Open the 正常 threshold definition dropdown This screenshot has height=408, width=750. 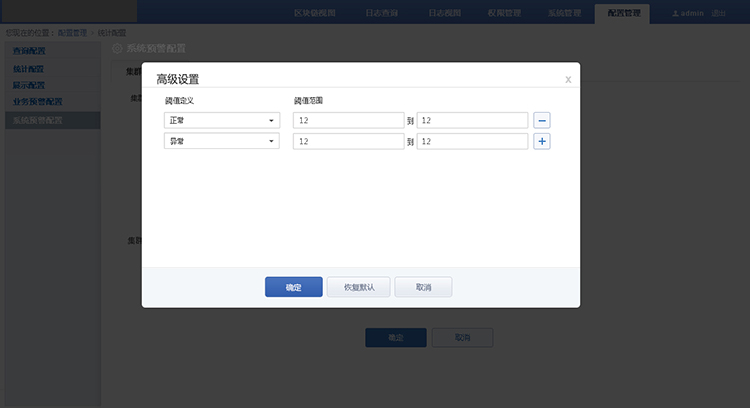click(222, 121)
